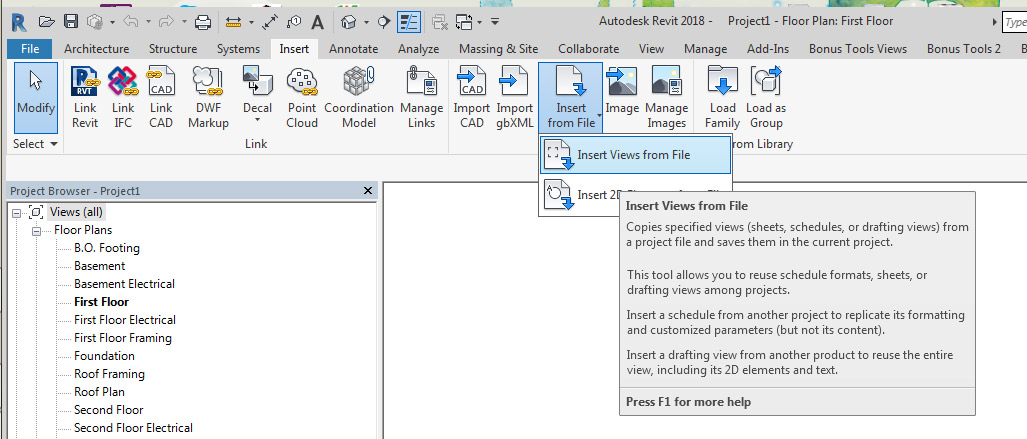Switch to the Annotate tab
Viewport: 1027px width, 439px height.
pos(354,48)
